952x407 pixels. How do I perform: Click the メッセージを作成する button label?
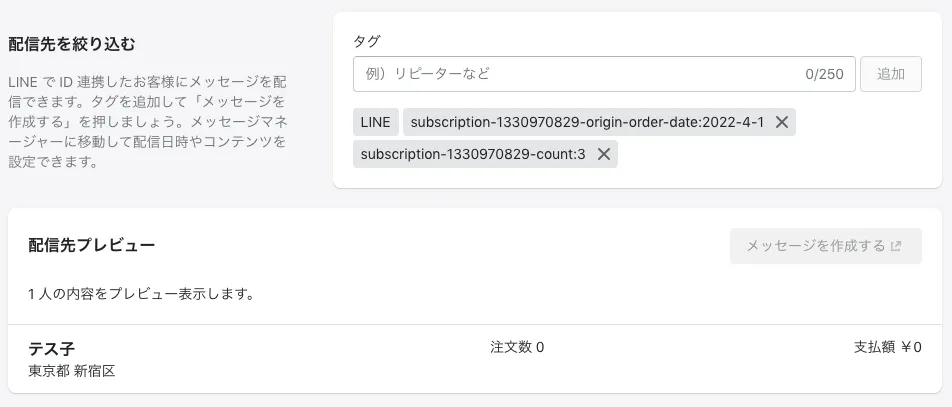815,246
